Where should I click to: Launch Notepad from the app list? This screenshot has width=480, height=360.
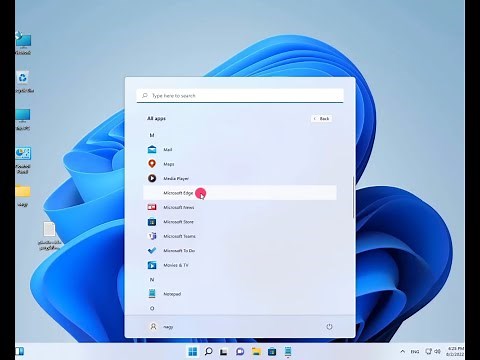point(240,294)
